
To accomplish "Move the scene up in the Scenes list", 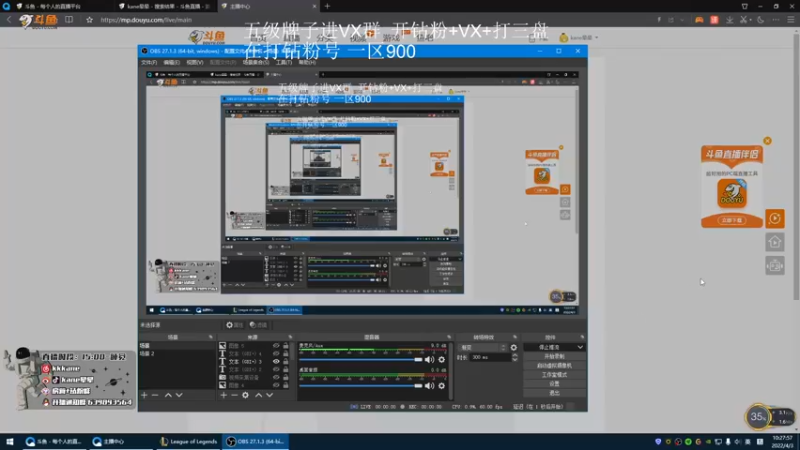I will 168,395.
